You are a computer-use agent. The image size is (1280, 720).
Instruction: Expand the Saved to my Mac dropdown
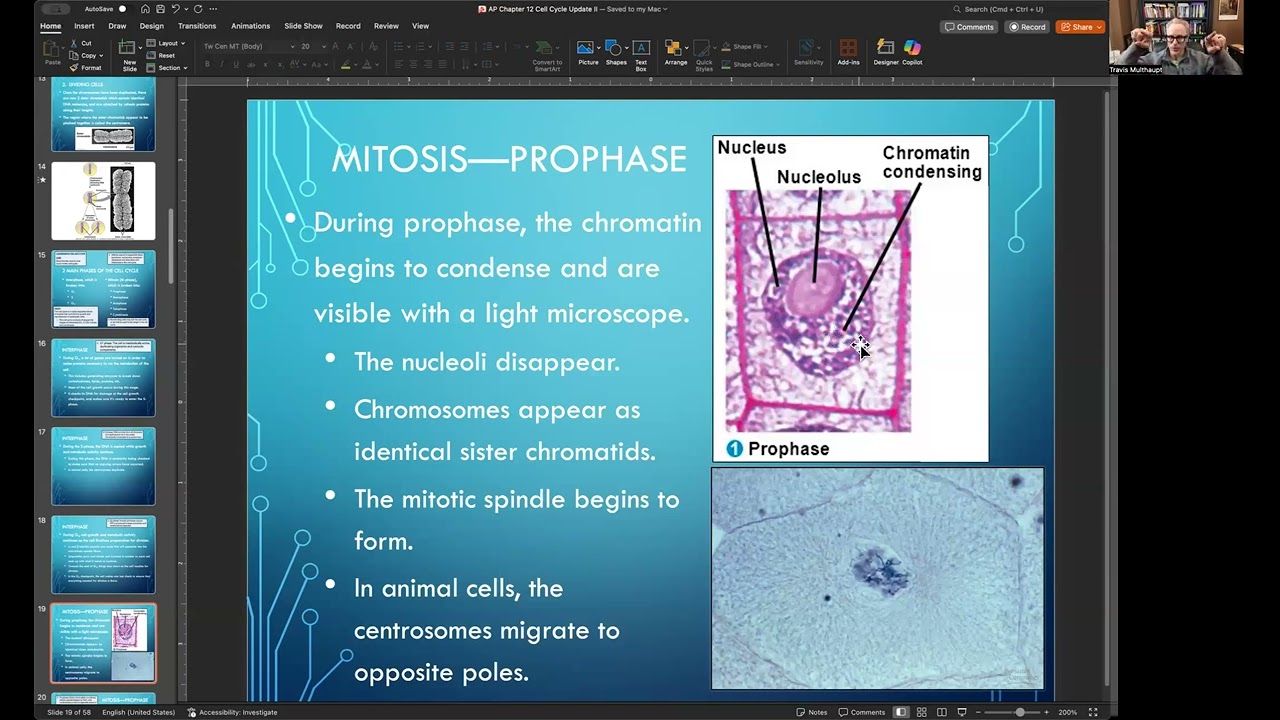click(636, 9)
